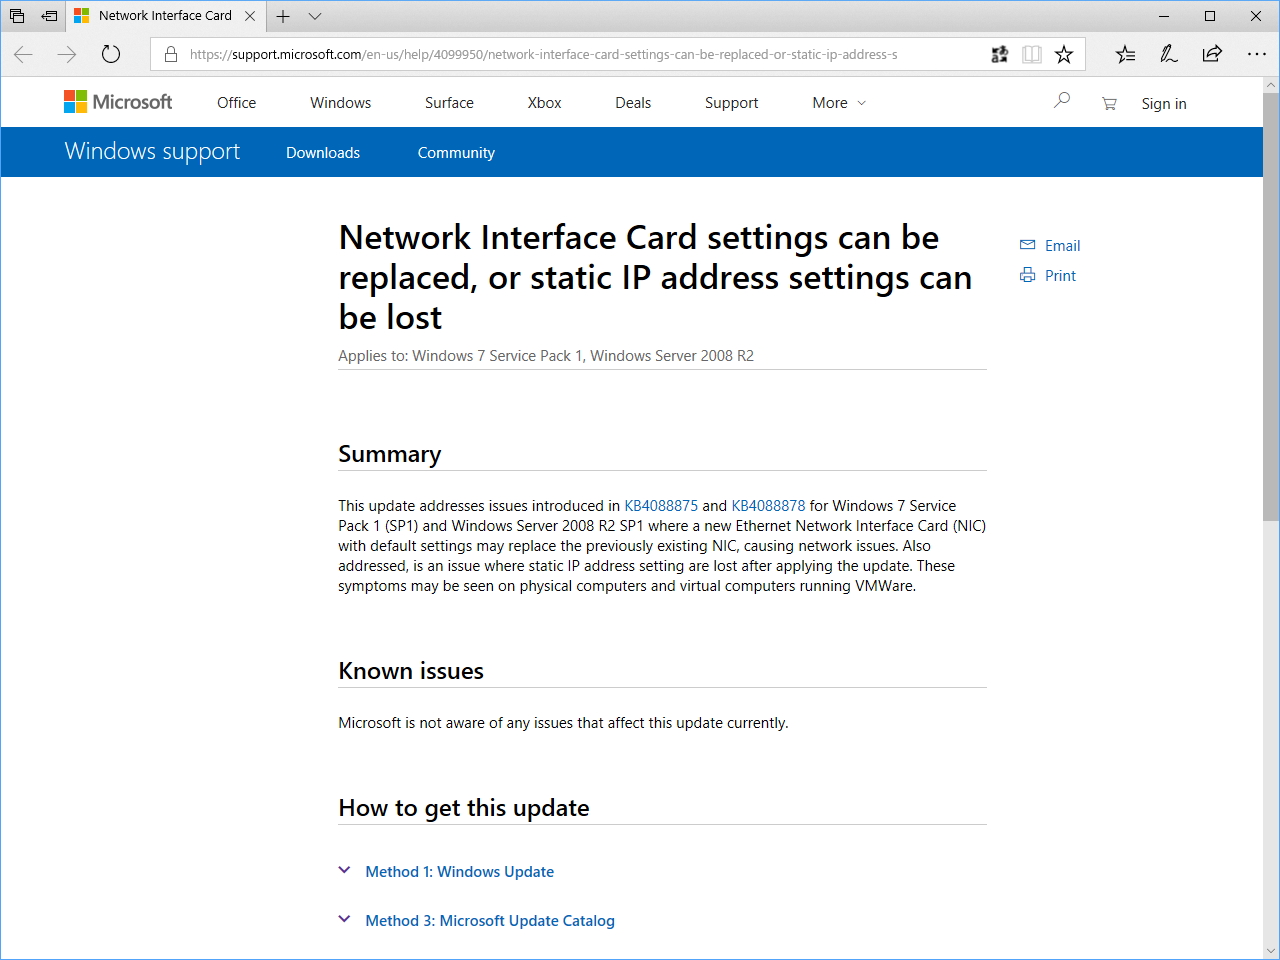Open the shopping cart icon

1109,103
